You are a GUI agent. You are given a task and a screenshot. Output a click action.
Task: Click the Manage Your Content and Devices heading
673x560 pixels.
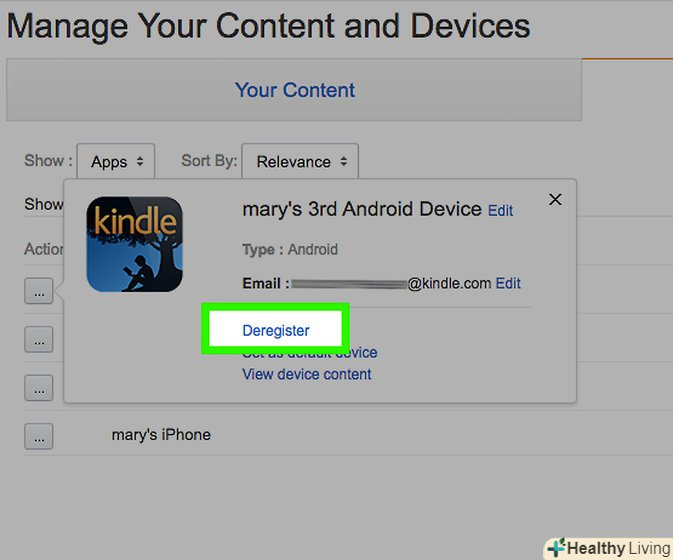269,27
